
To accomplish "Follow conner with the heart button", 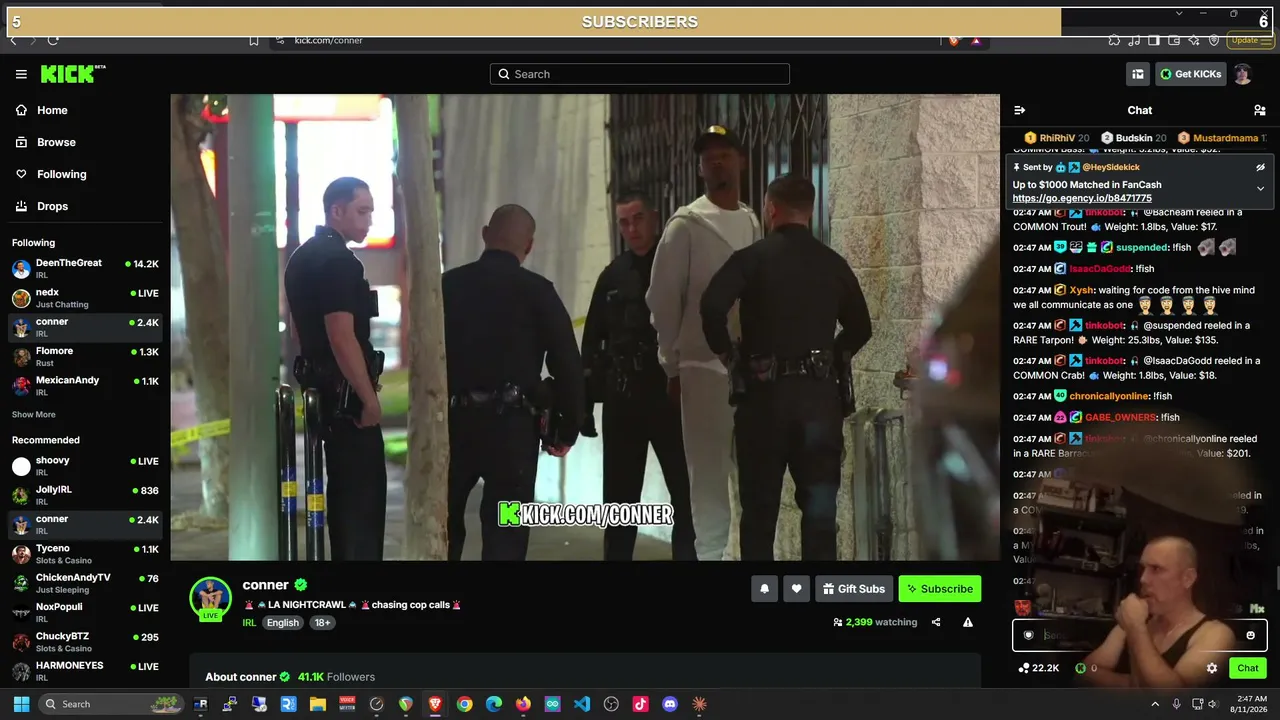I will click(796, 589).
